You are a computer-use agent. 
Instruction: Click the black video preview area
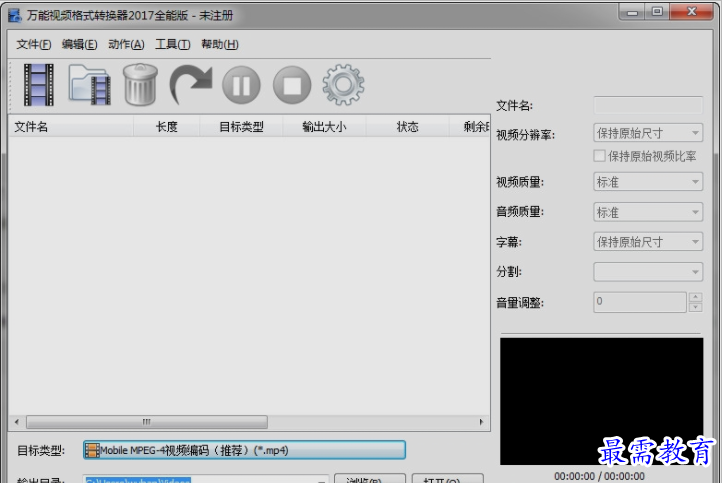pos(601,401)
